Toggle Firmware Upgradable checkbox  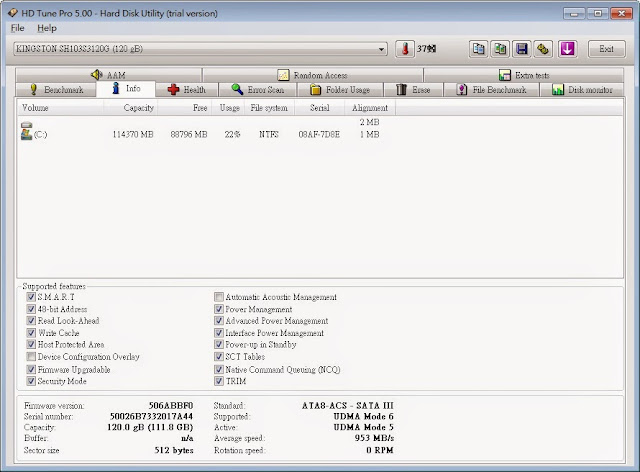(31, 370)
